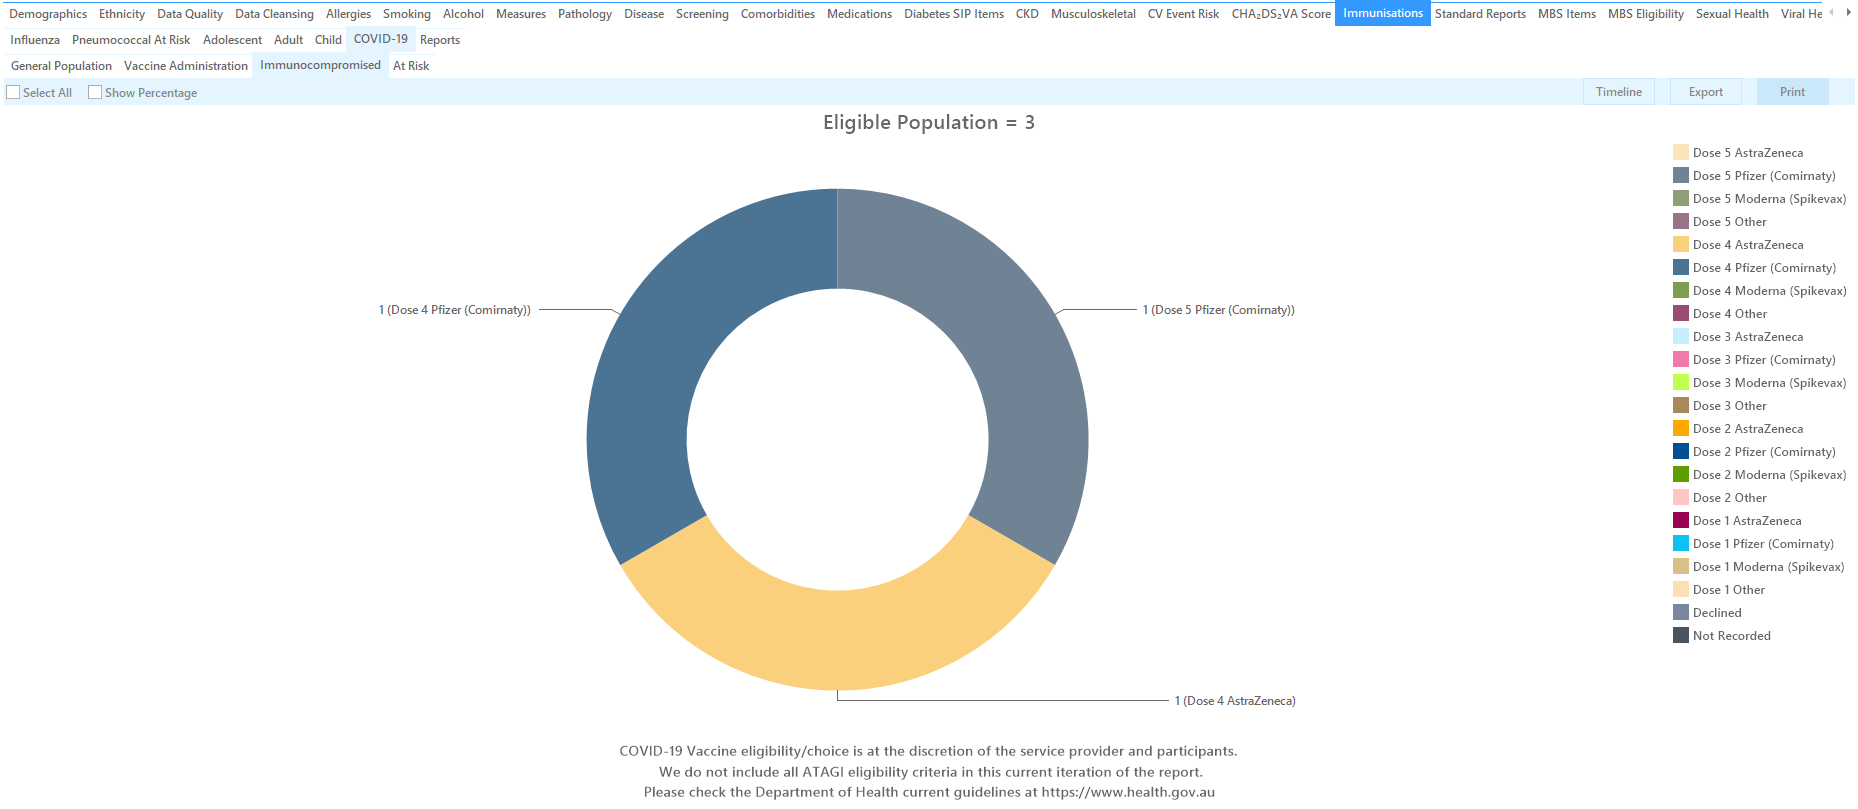Click the 'Dose 1 Other' legend text

tap(1729, 590)
